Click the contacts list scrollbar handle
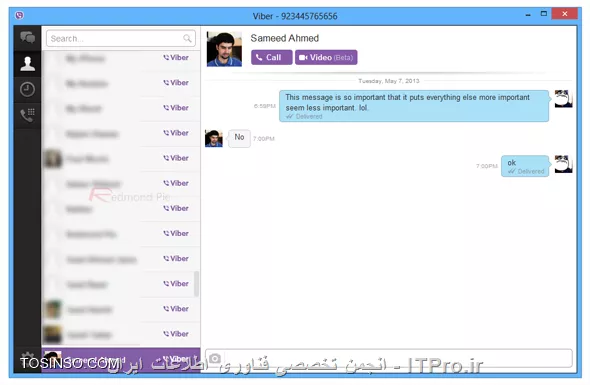The width and height of the screenshot is (590, 385). click(x=196, y=284)
